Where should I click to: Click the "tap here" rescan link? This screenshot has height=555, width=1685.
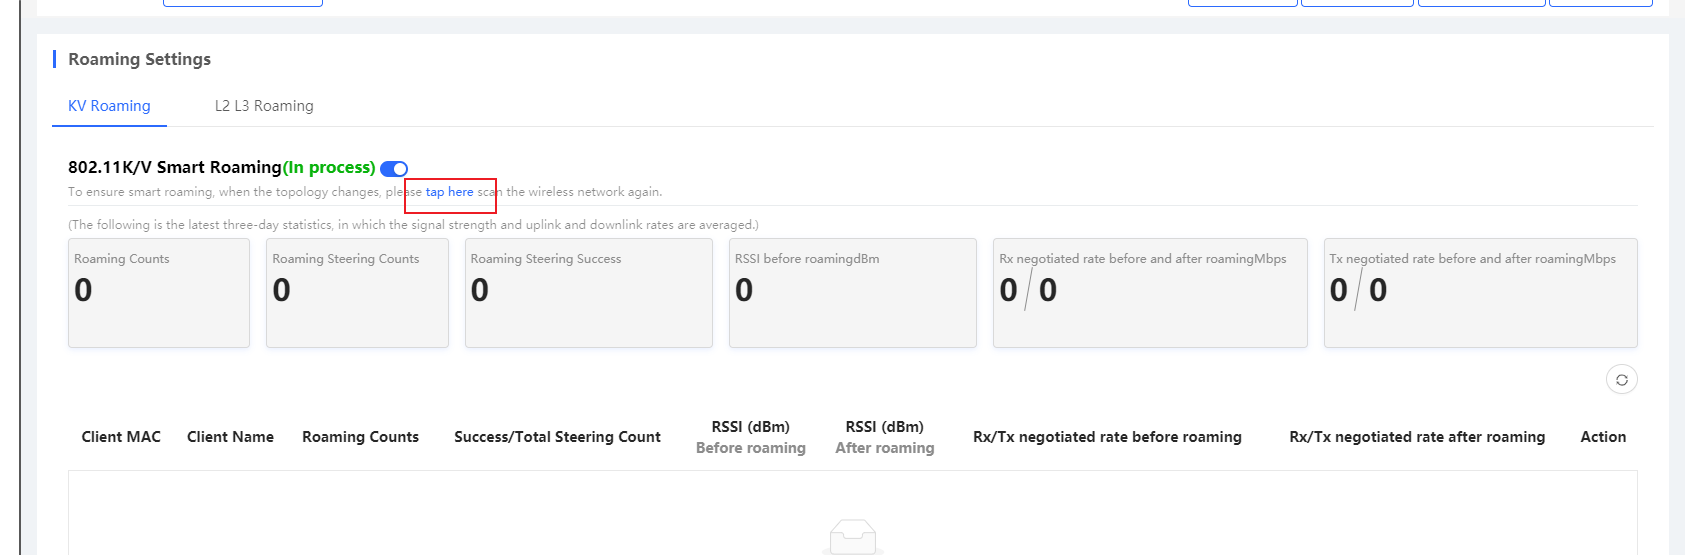tap(450, 192)
